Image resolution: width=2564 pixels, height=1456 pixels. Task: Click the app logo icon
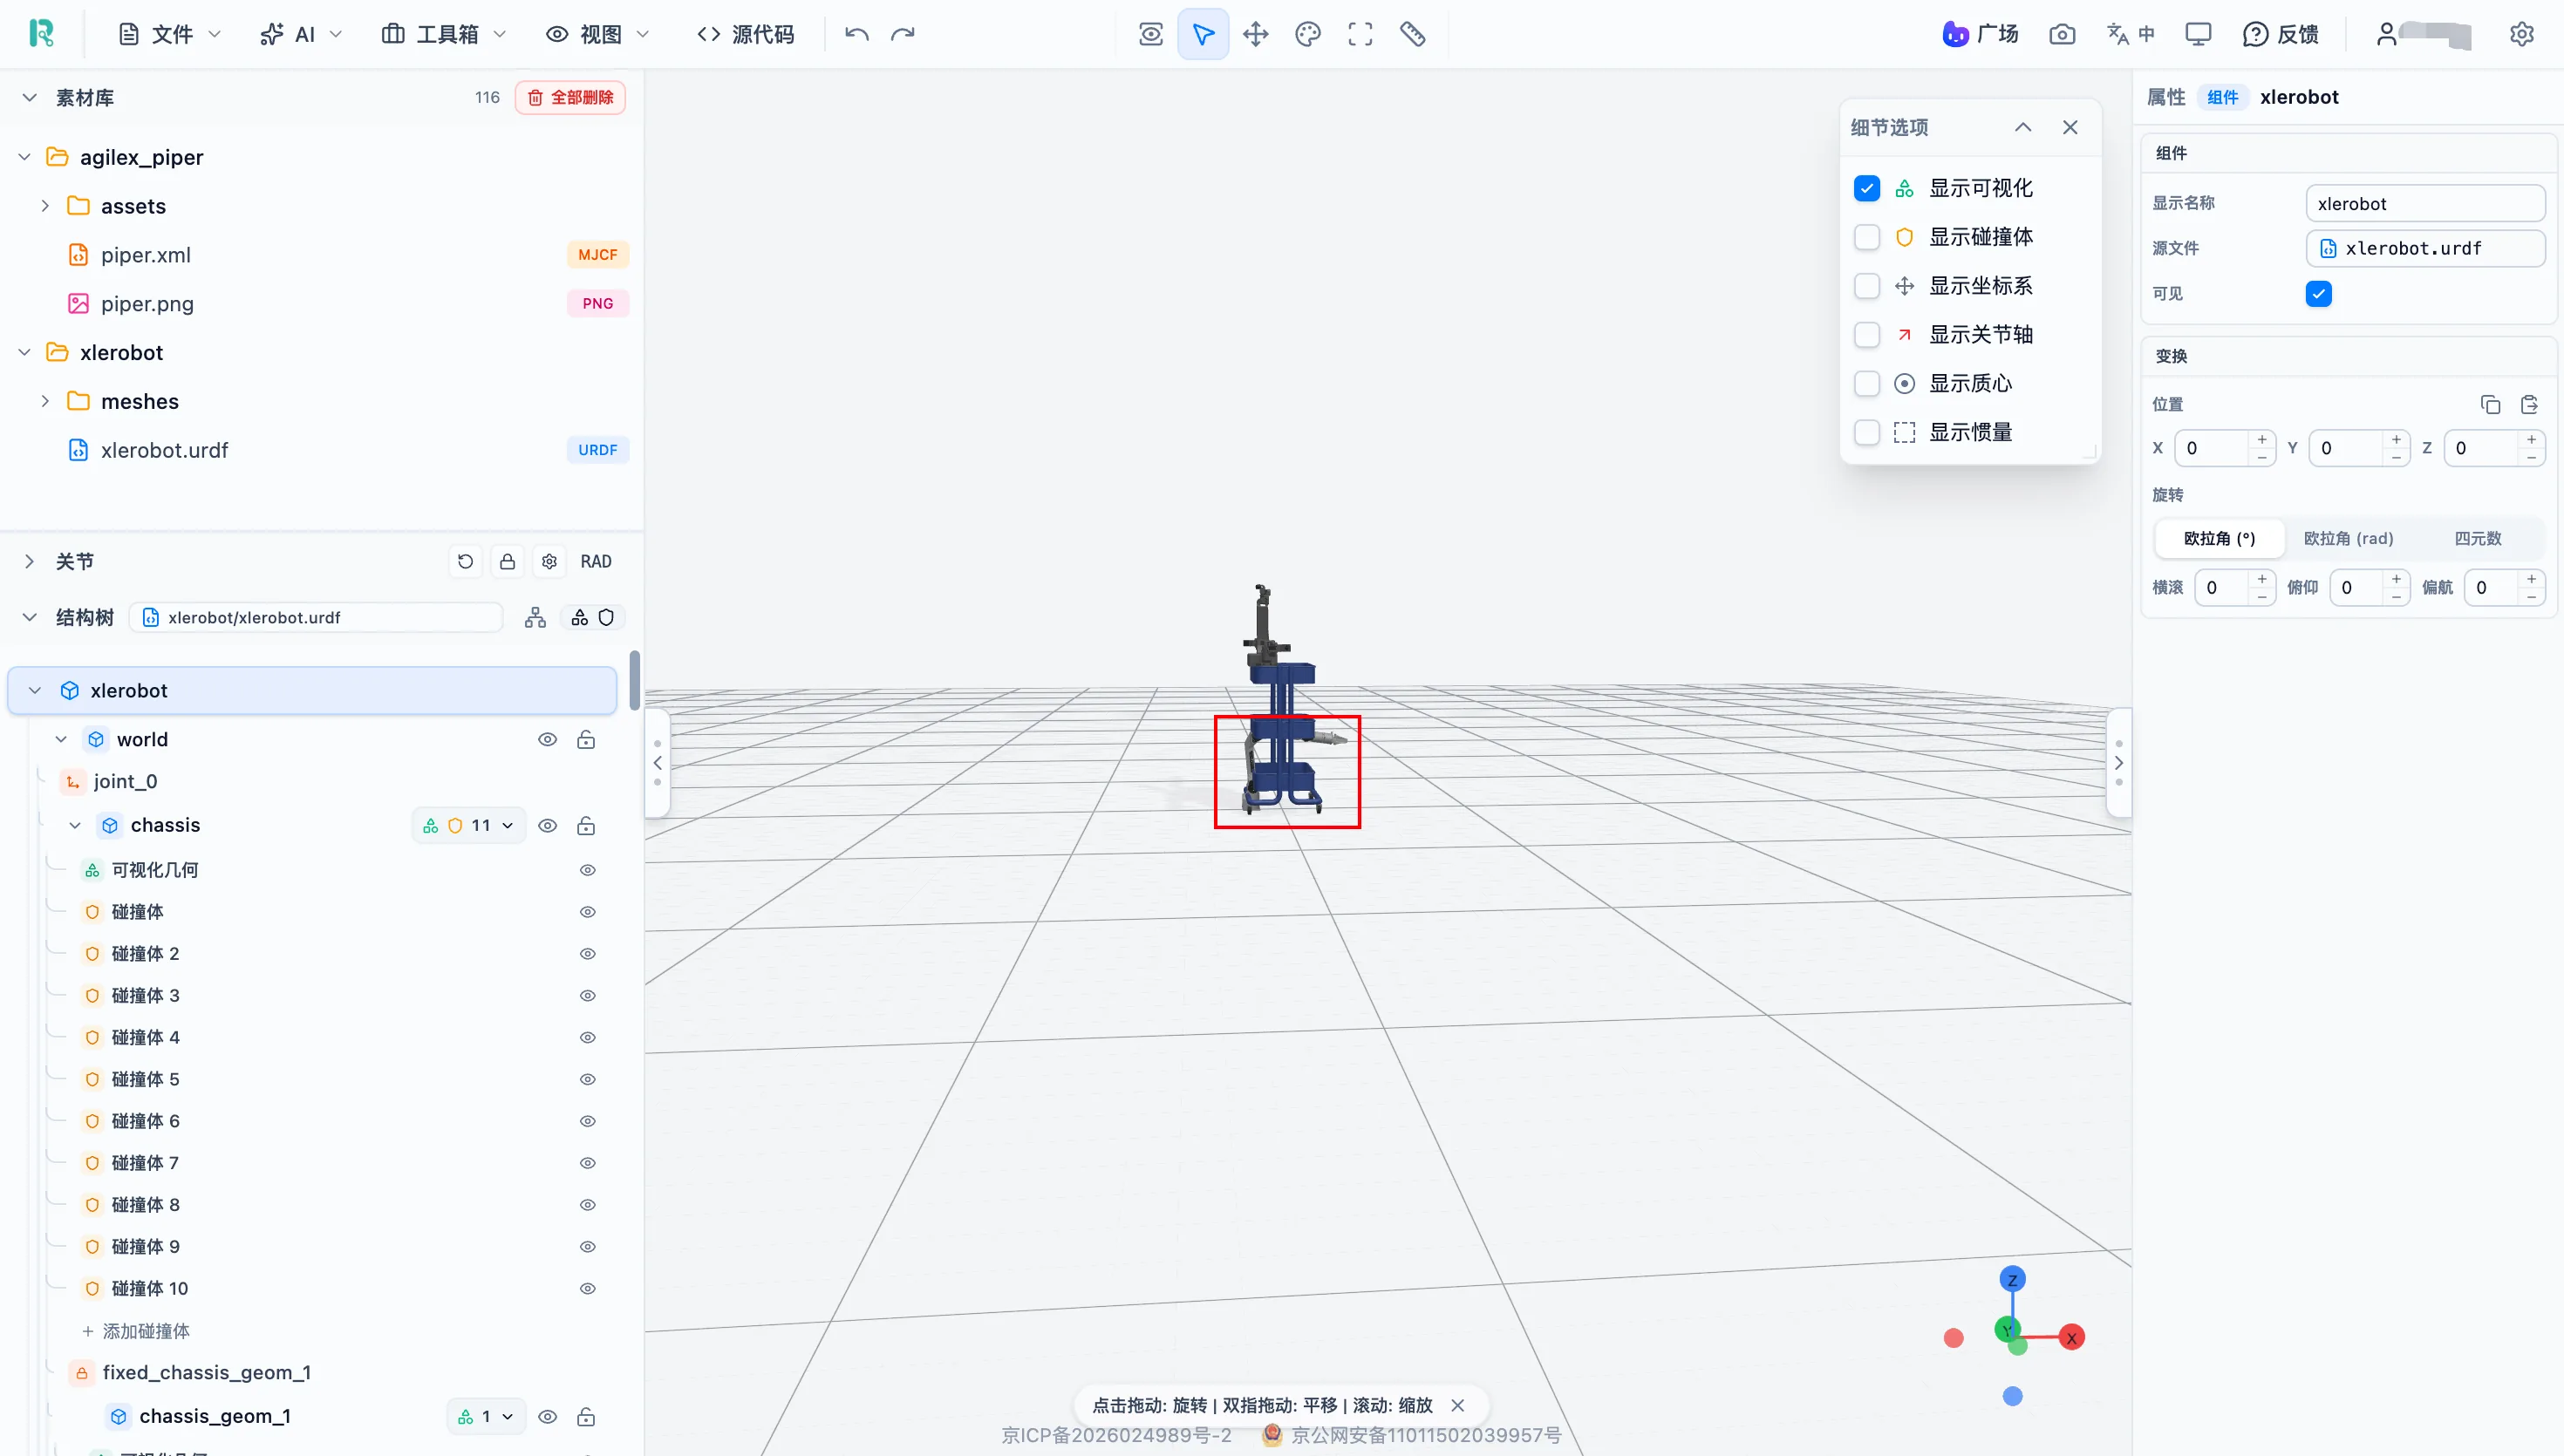41,34
